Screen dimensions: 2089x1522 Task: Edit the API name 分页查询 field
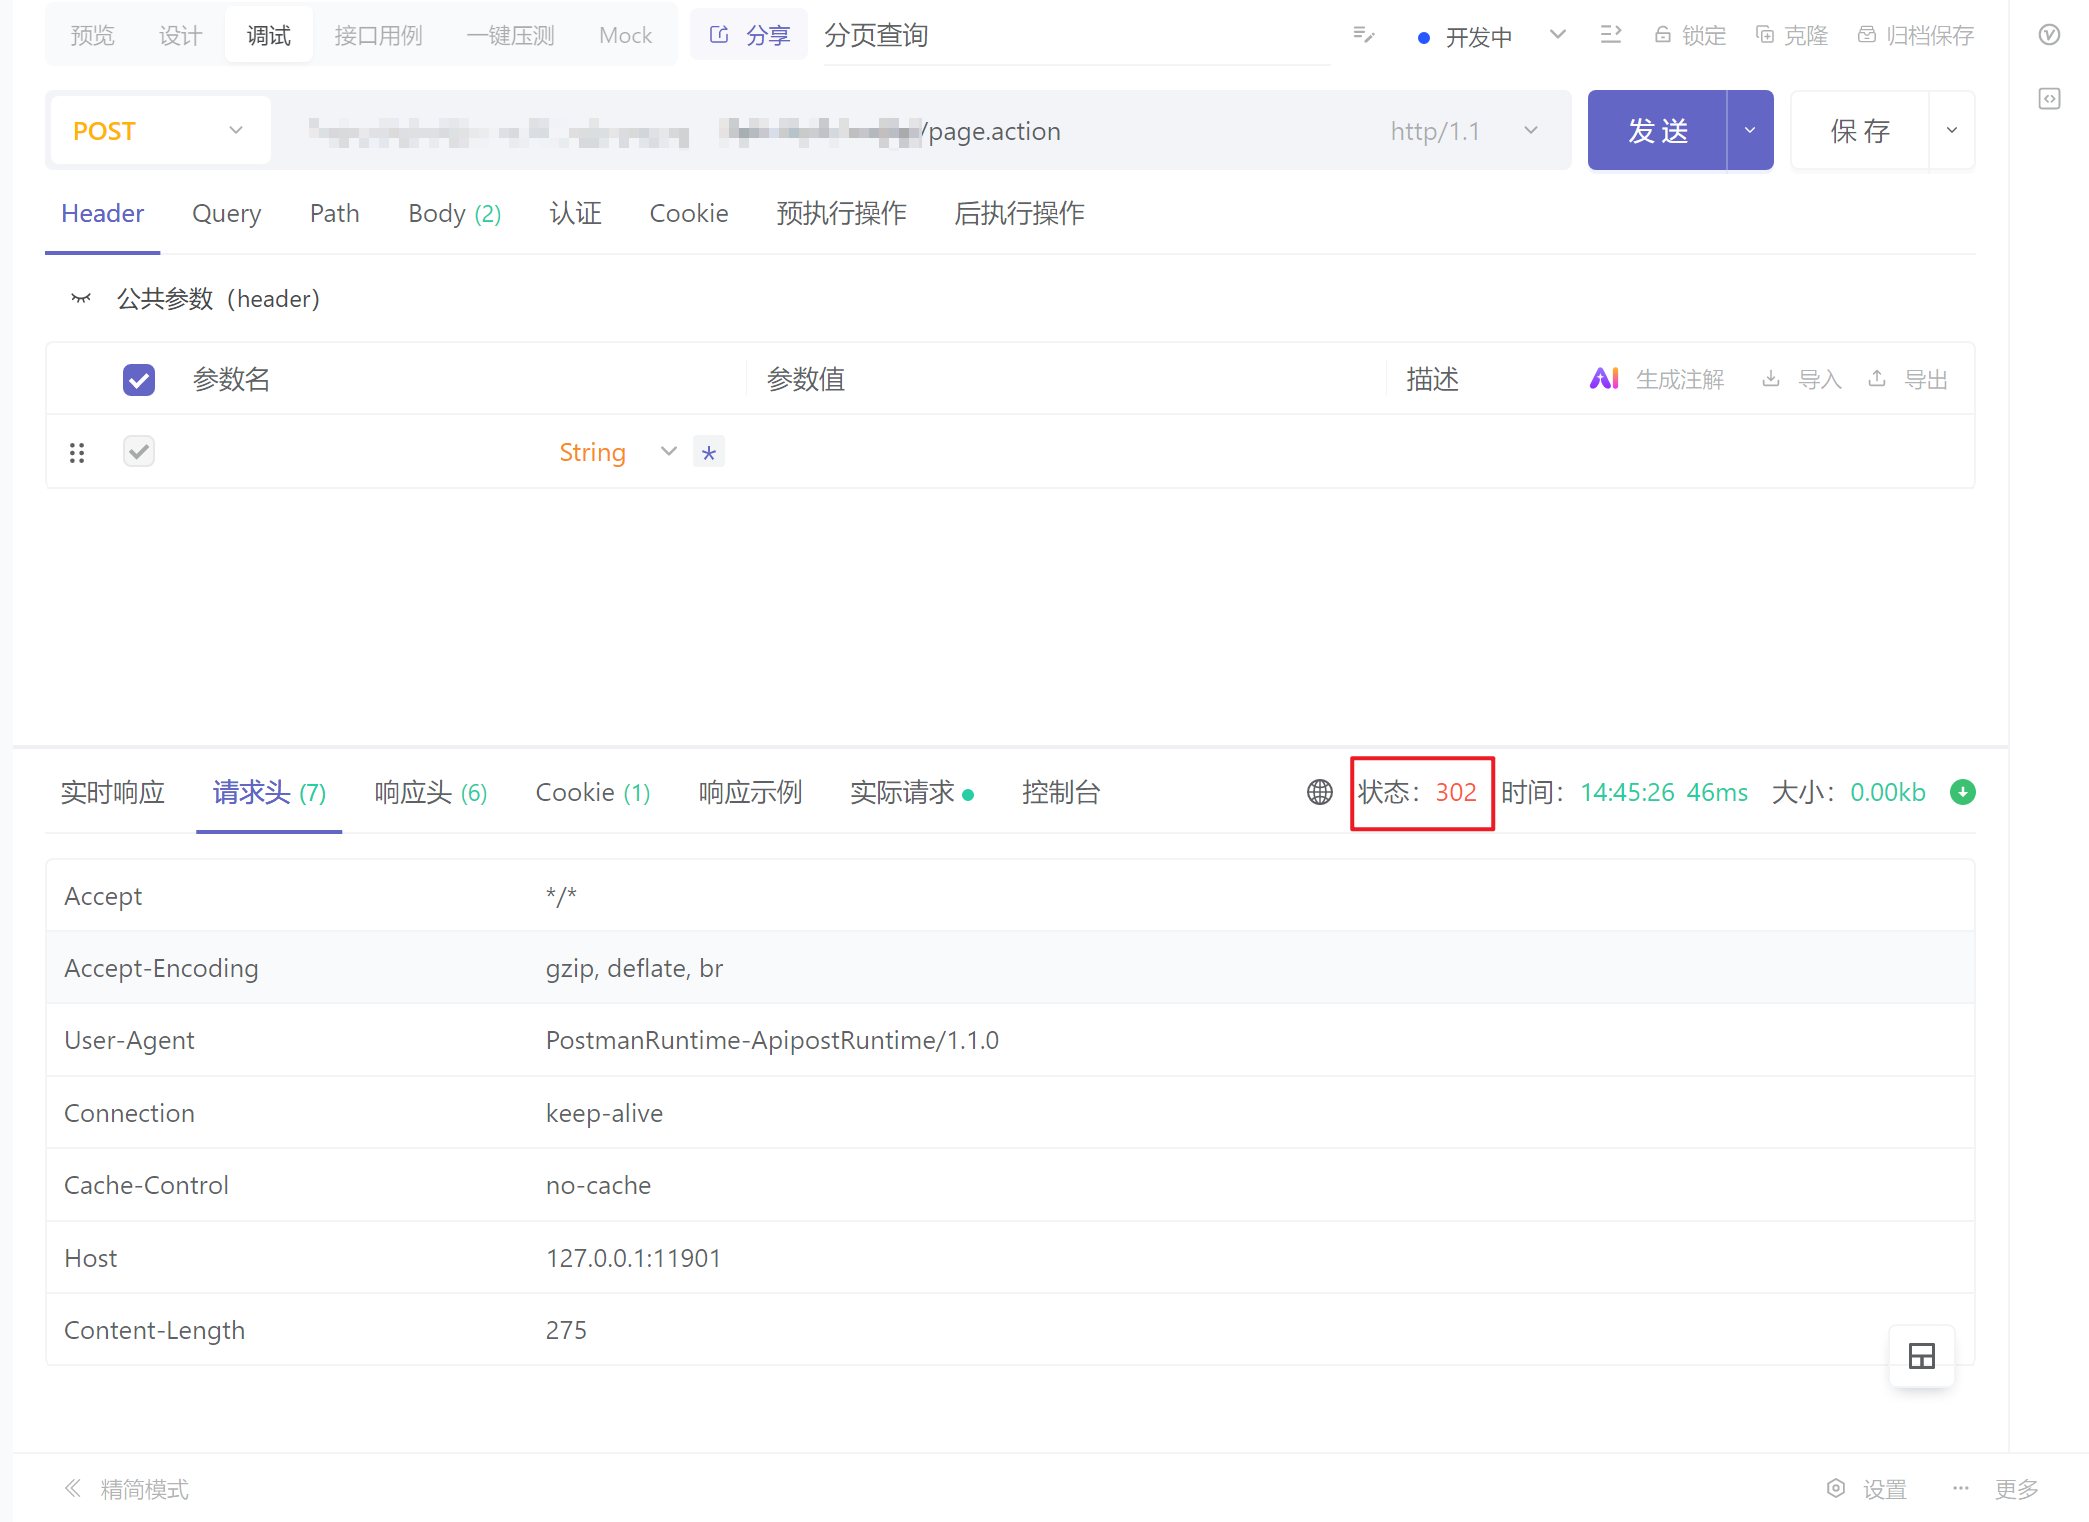coord(1076,36)
